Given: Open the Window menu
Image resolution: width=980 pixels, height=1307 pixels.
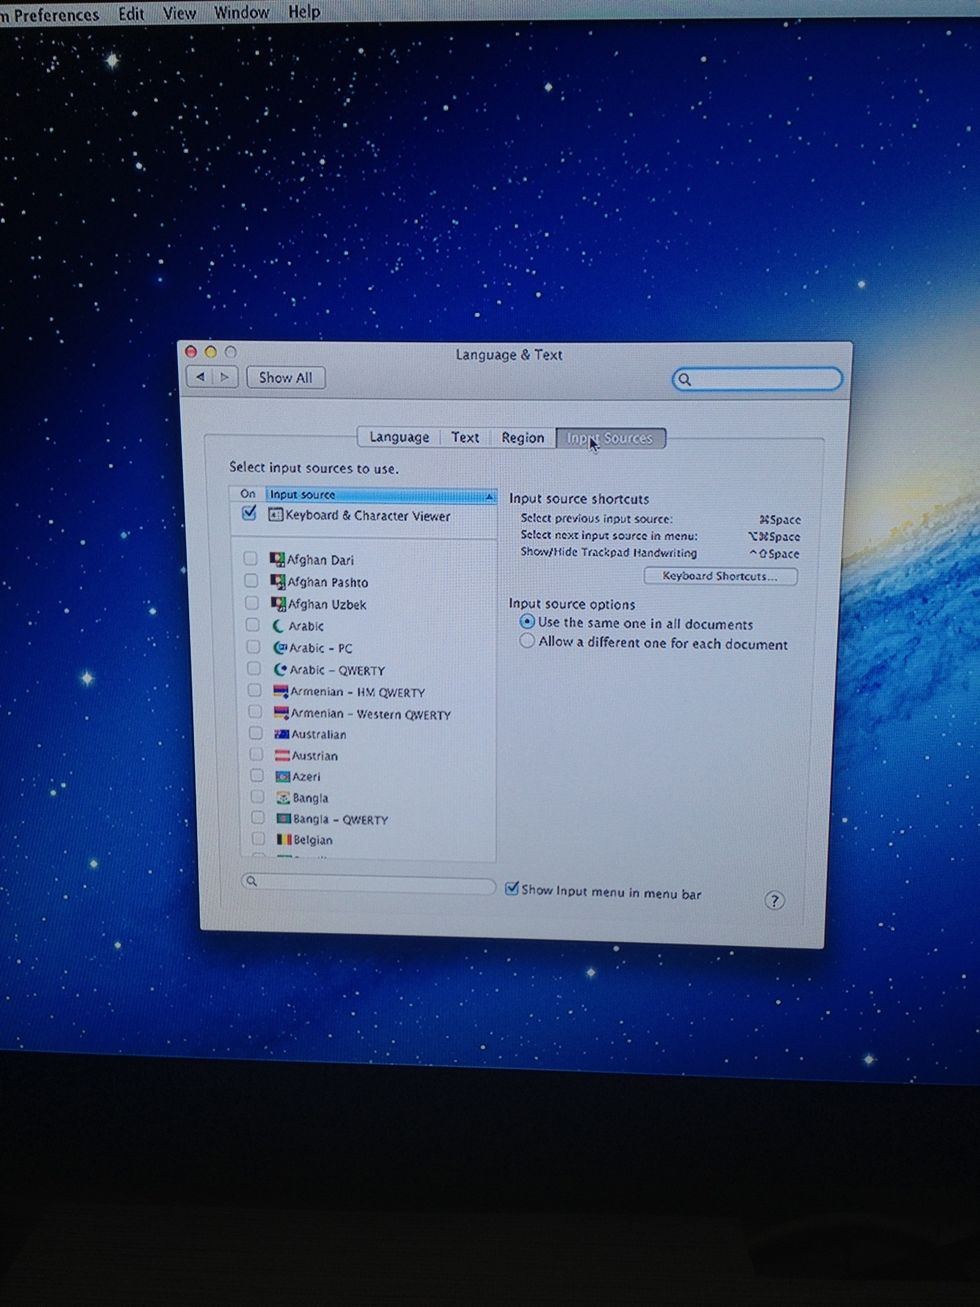Looking at the screenshot, I should click(241, 12).
